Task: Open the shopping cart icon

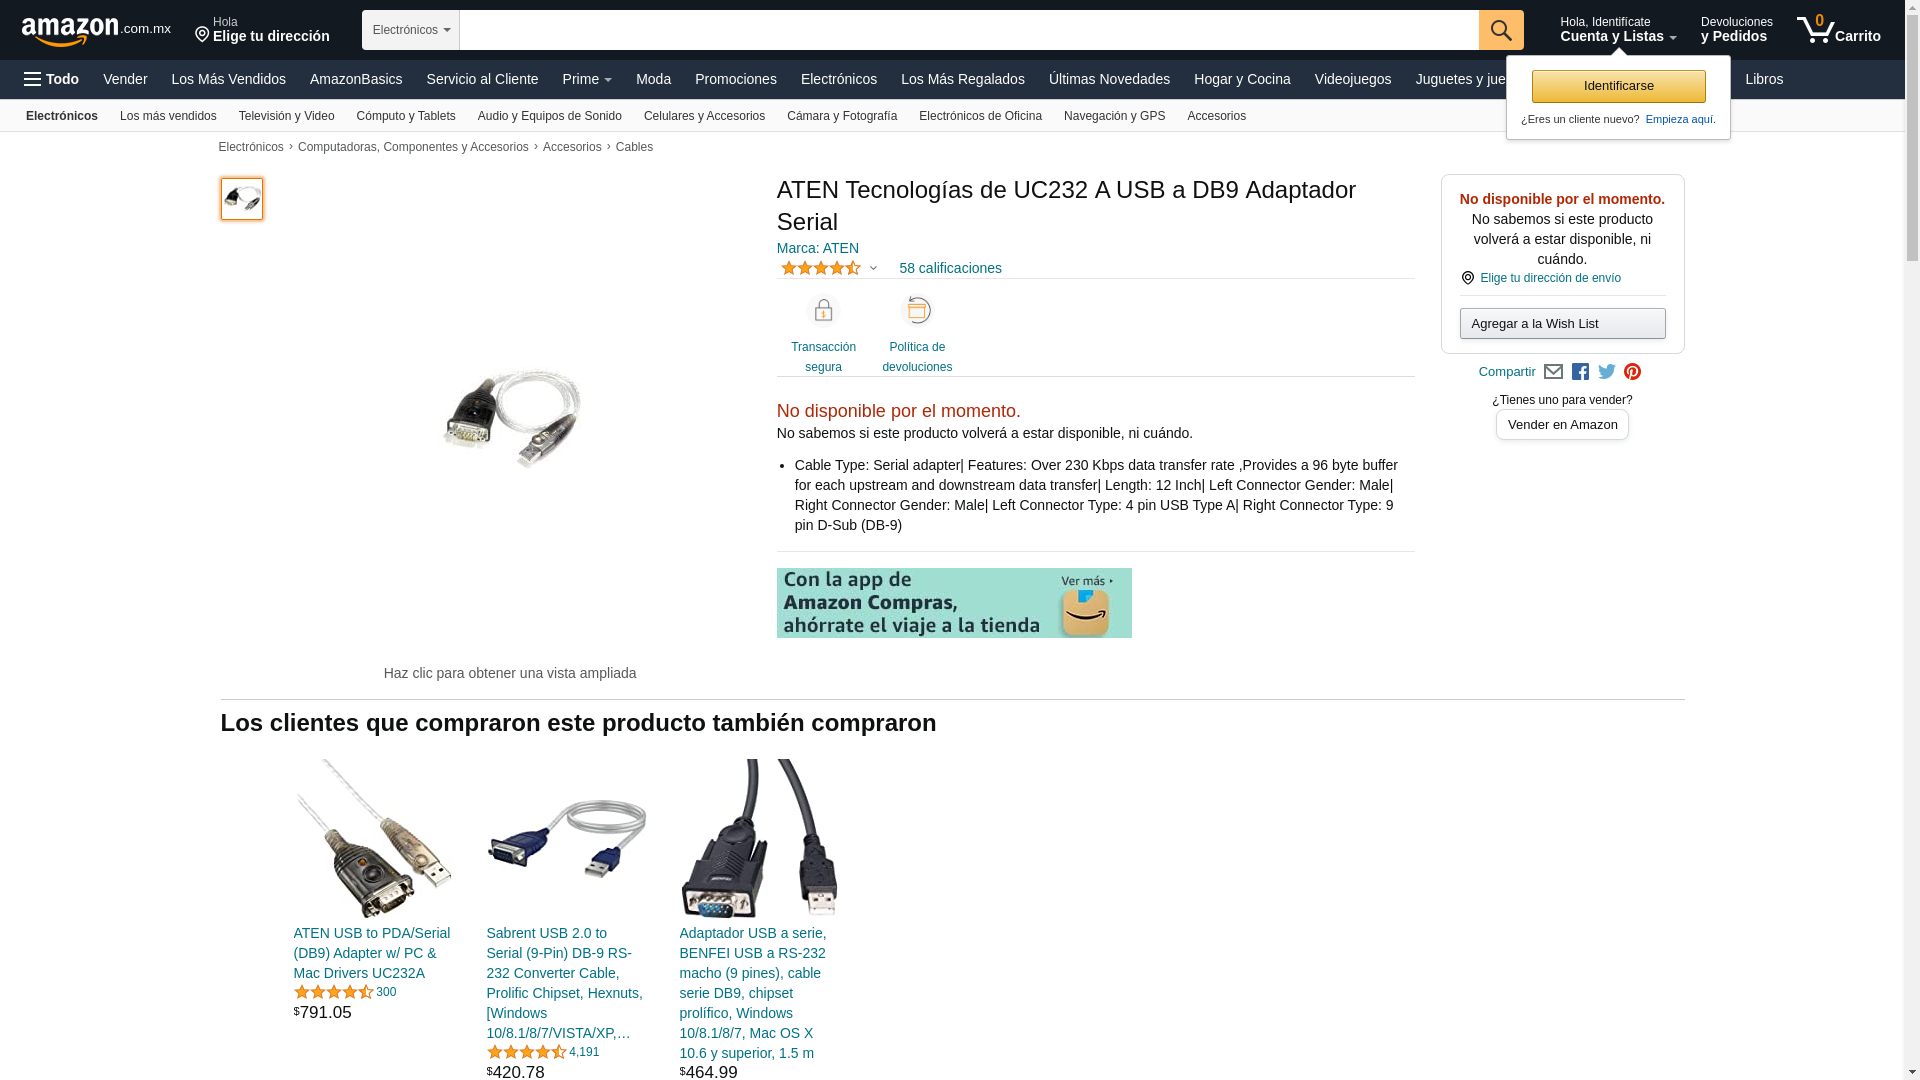Action: point(1838,30)
